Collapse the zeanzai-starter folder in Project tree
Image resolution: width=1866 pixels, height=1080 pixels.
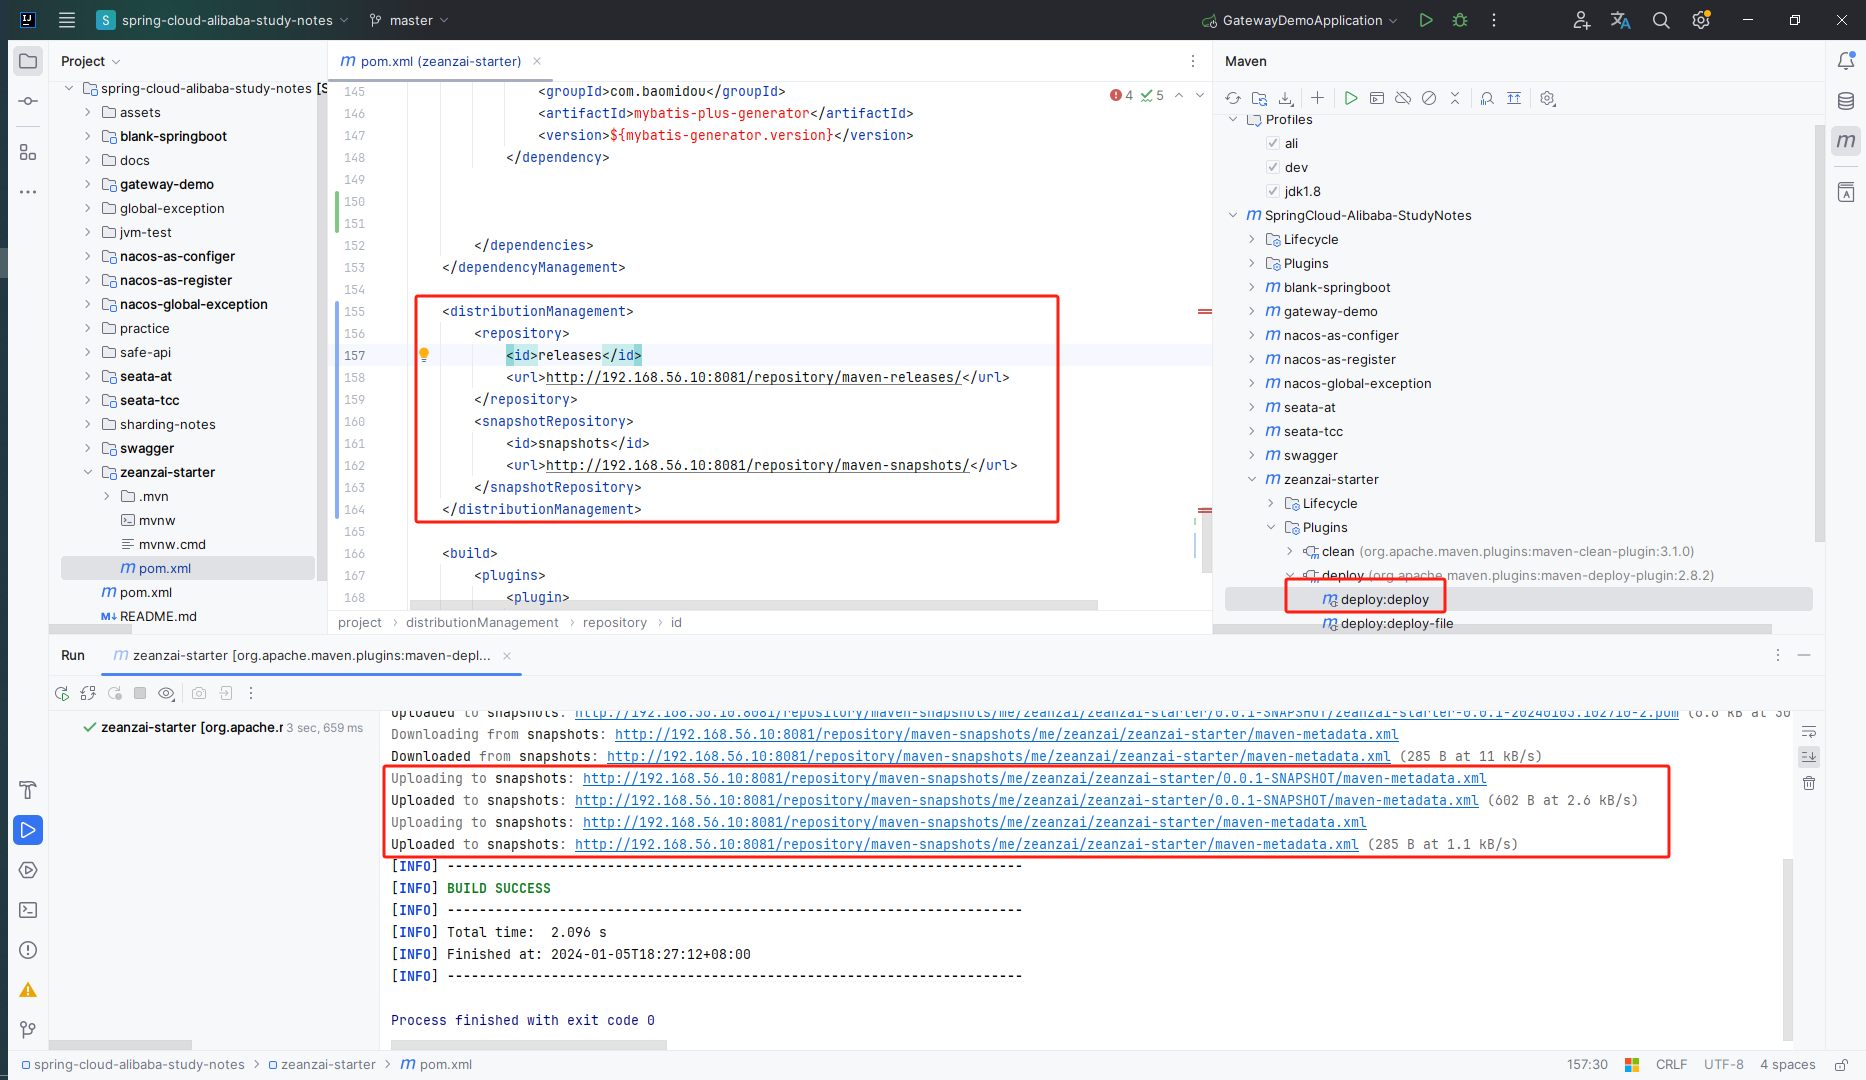[x=88, y=472]
